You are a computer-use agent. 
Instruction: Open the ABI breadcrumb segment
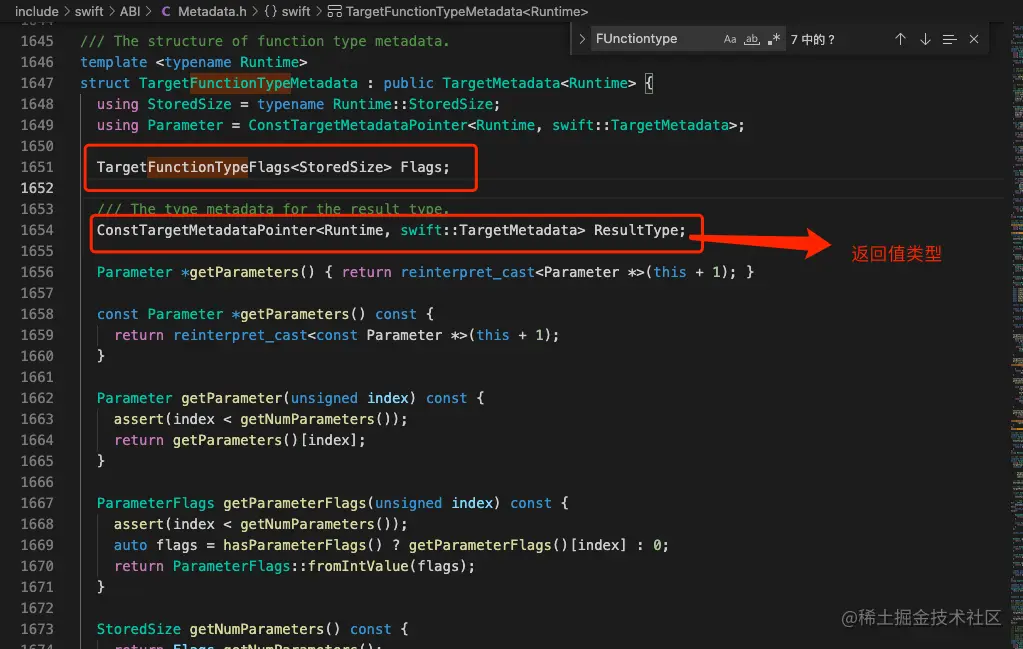click(x=130, y=11)
